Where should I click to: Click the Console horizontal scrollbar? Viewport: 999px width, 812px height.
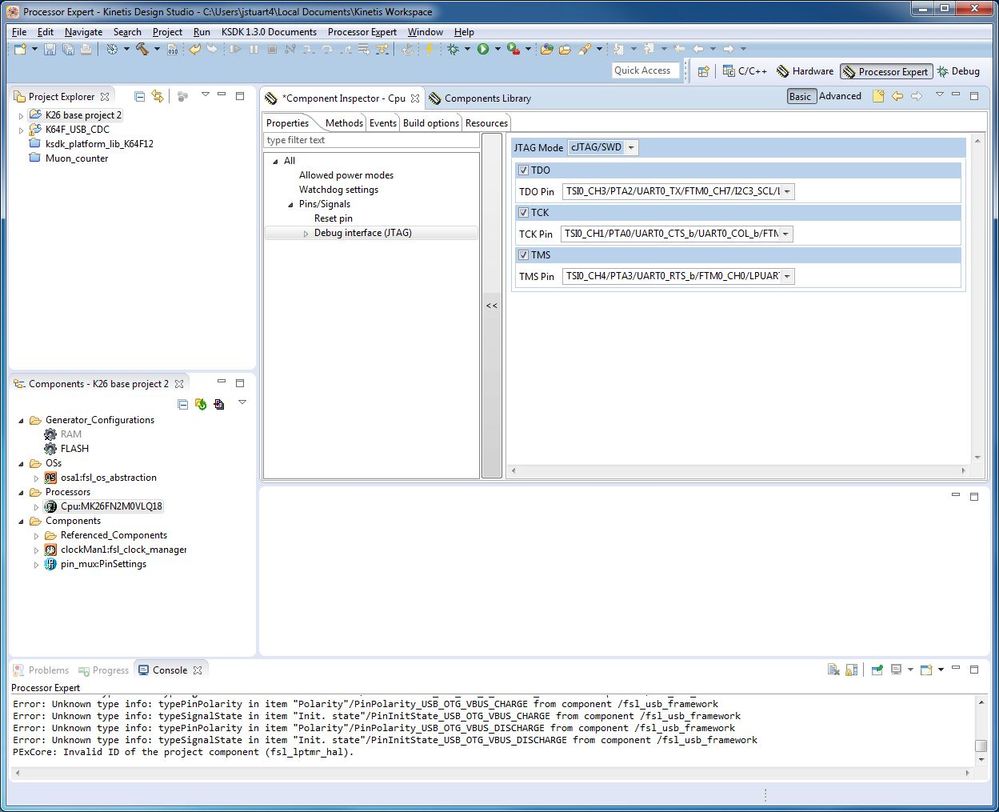click(x=492, y=772)
